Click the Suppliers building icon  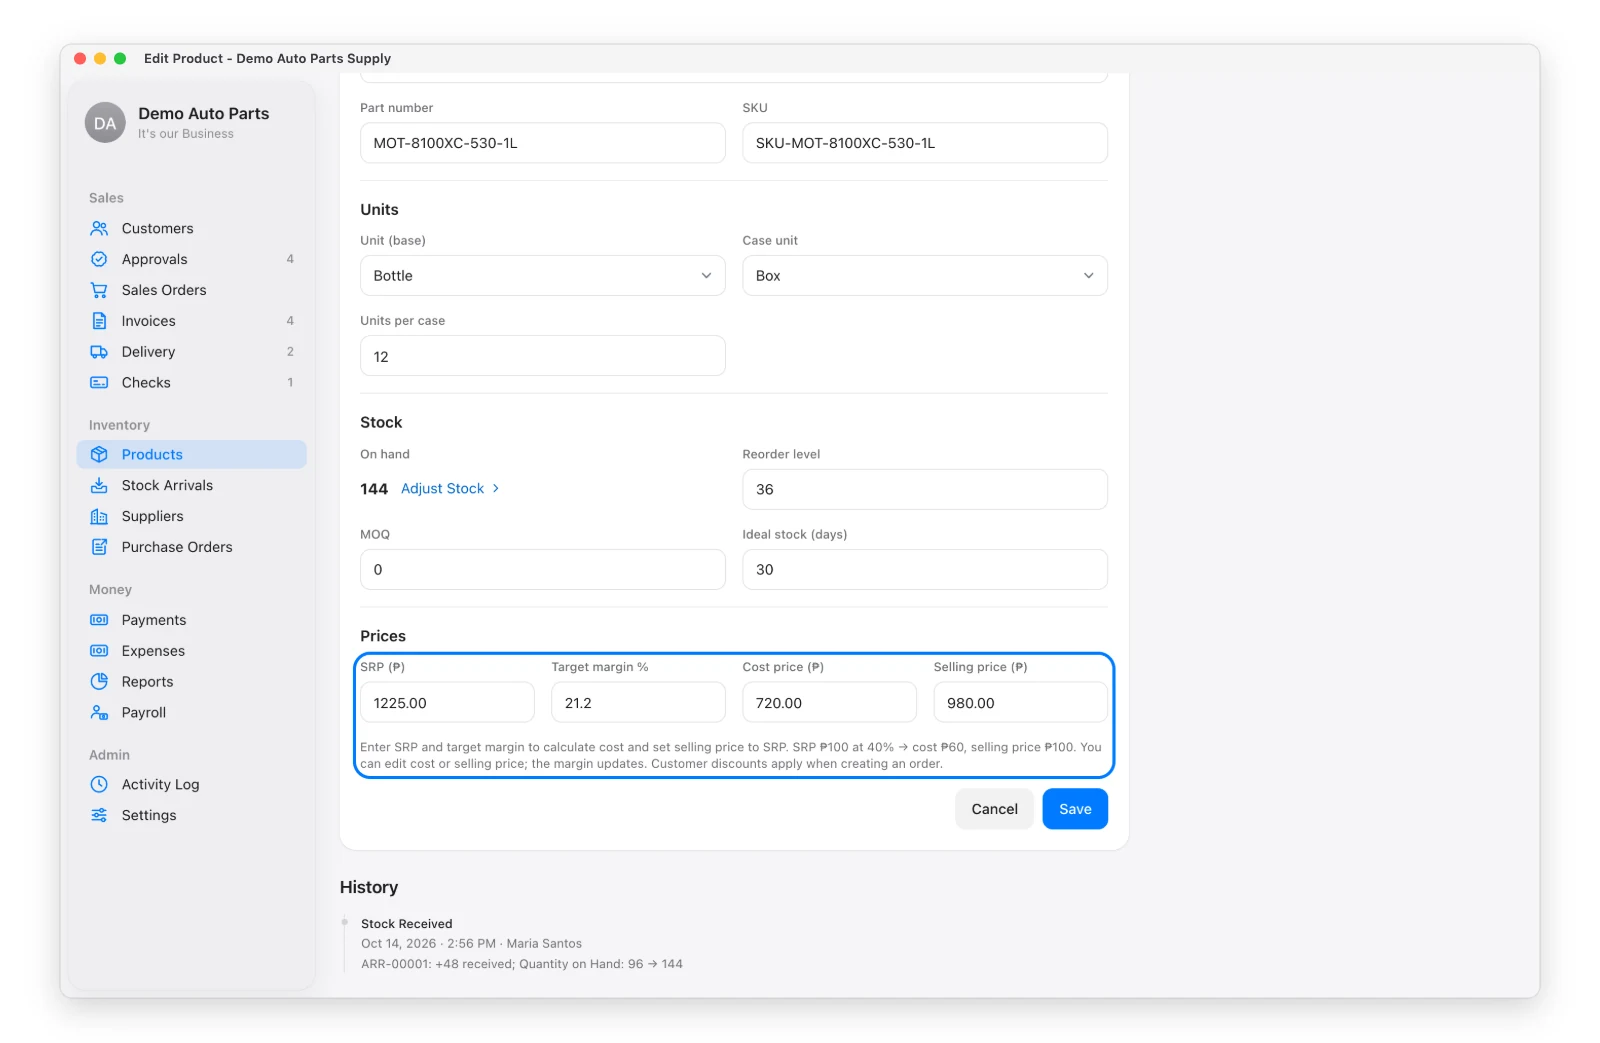pos(99,516)
